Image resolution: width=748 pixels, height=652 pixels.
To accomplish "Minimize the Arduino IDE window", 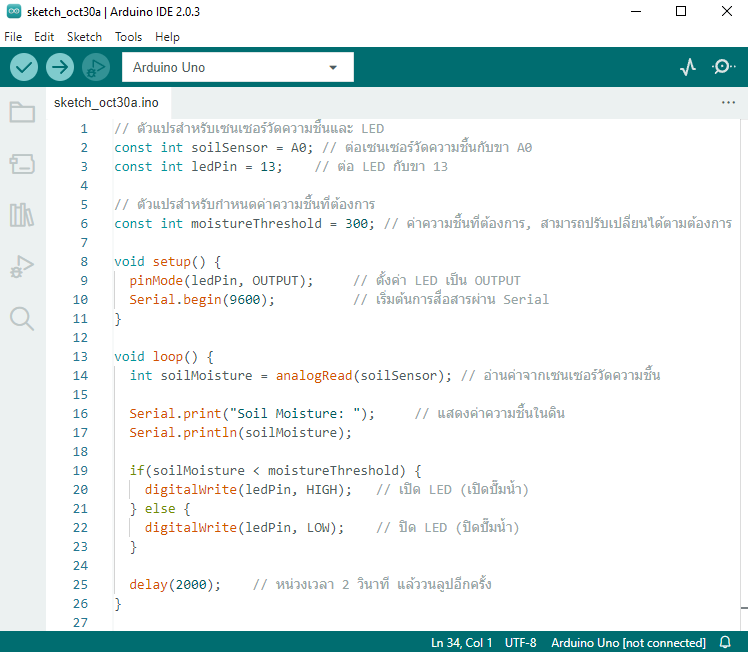I will click(x=636, y=11).
